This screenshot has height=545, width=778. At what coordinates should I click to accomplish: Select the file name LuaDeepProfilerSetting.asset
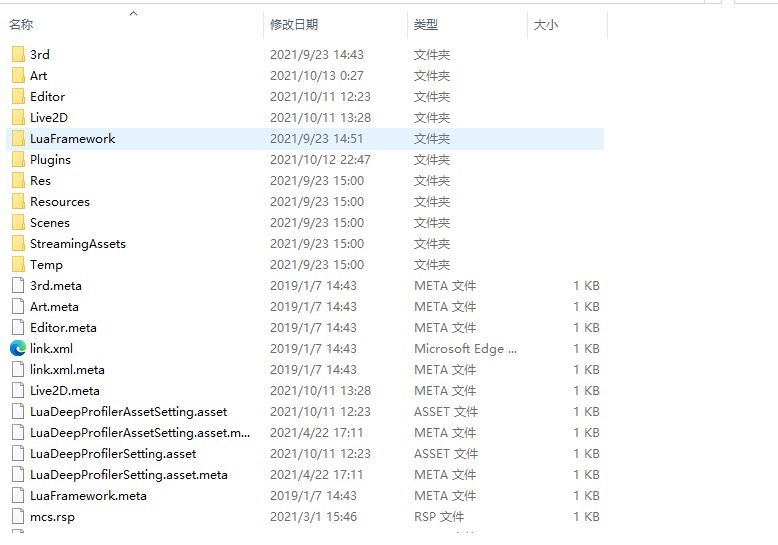pyautogui.click(x=113, y=453)
